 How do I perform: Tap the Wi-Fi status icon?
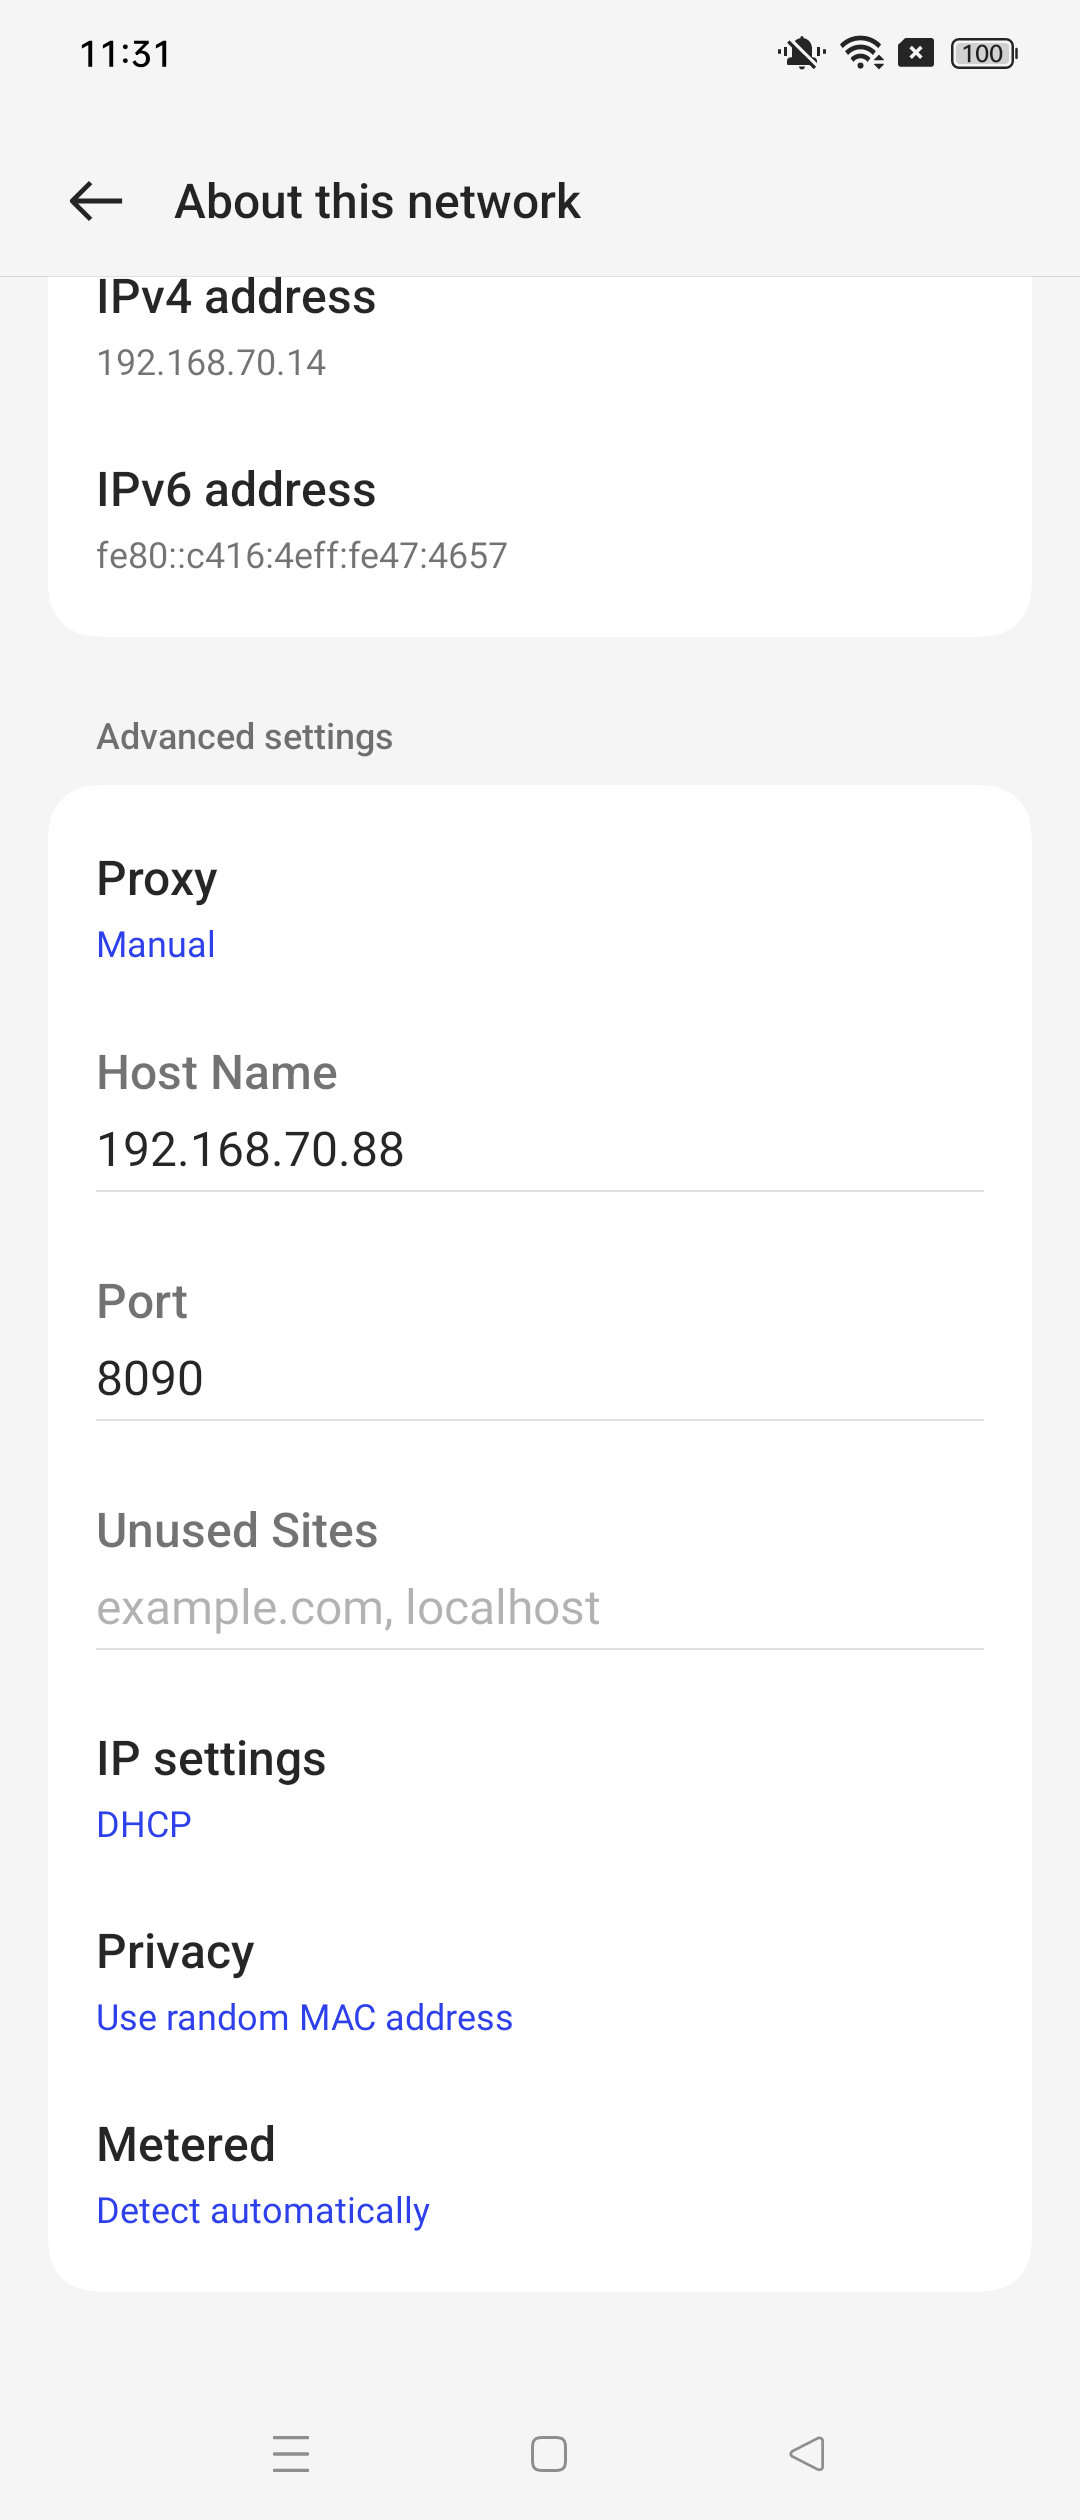[861, 53]
